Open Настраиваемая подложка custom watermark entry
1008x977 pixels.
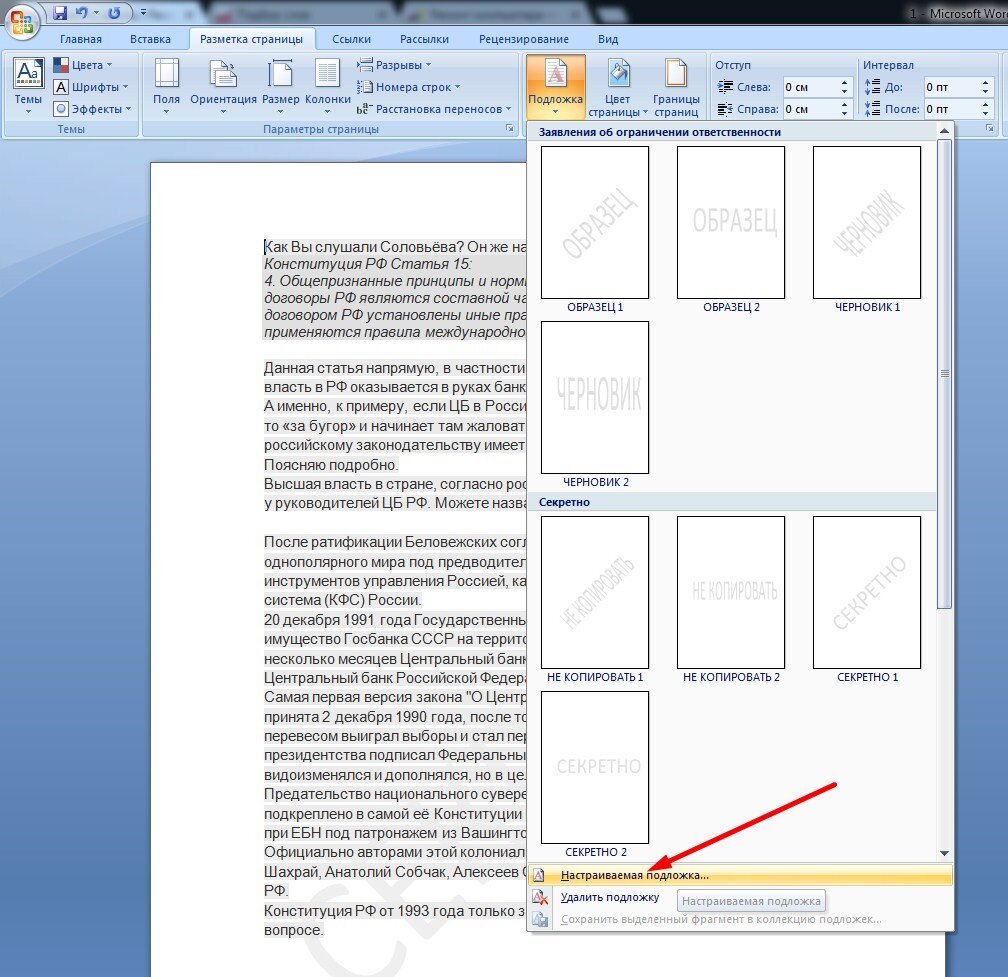pos(741,875)
